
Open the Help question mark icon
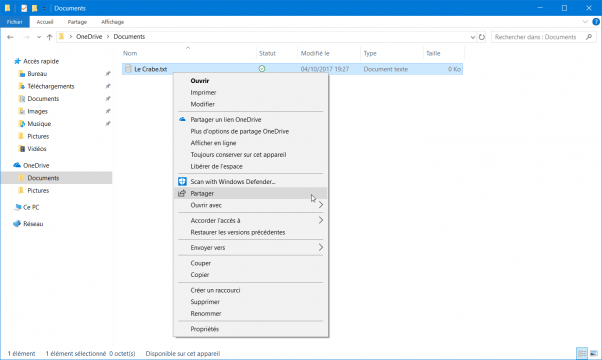[x=596, y=22]
